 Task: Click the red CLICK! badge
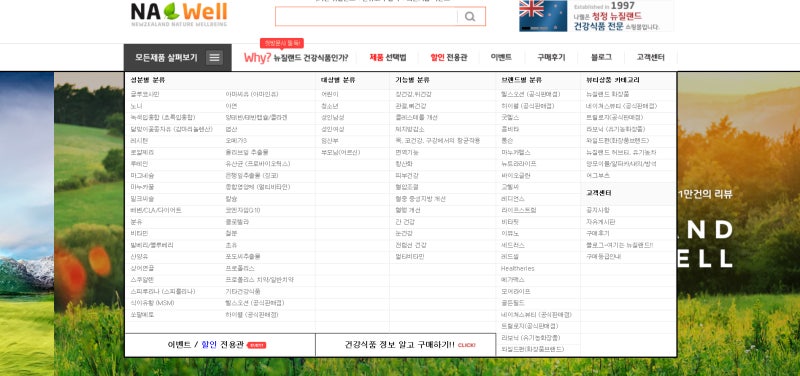(x=466, y=345)
